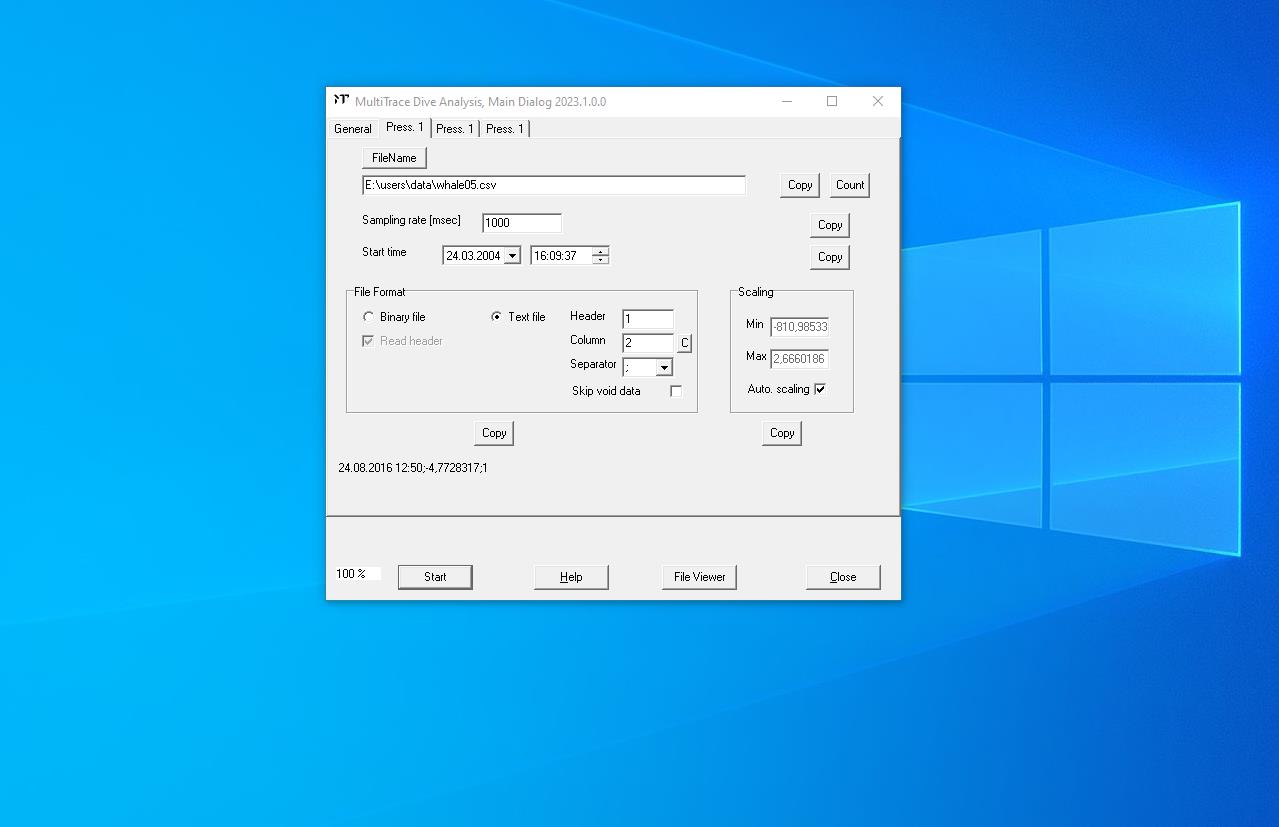Screen dimensions: 1279x827
Task: Click the Start button
Action: tap(435, 577)
